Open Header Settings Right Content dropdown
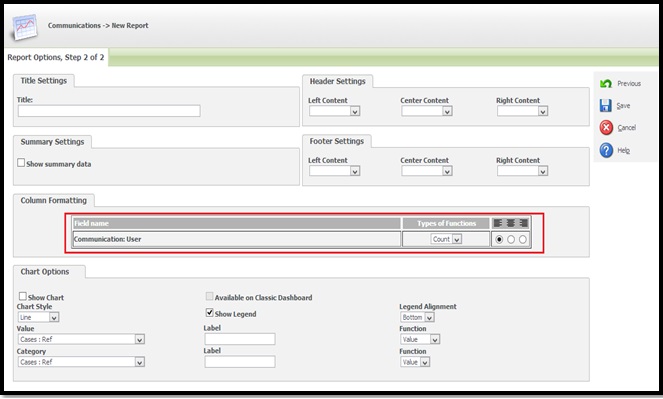 click(x=523, y=111)
